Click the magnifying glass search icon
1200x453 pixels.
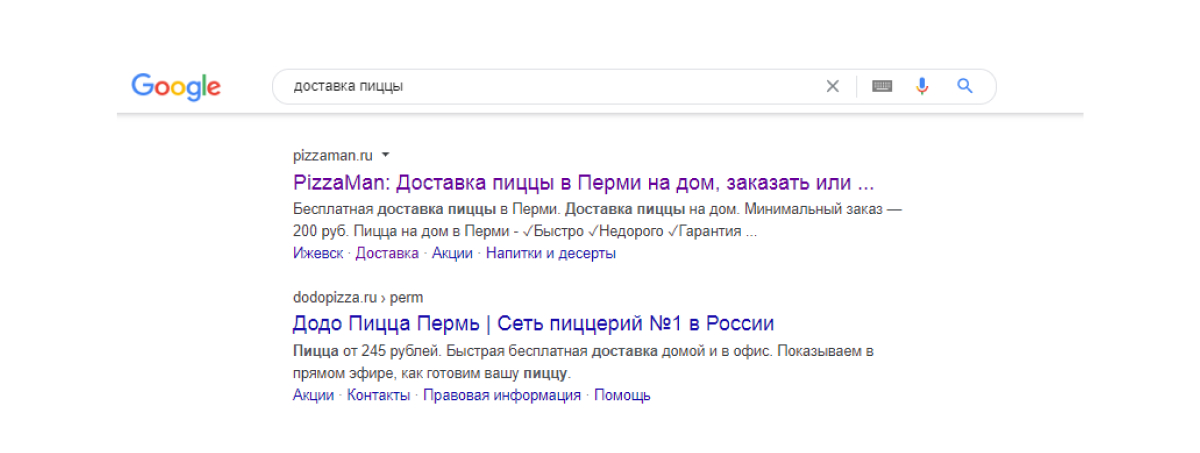tap(965, 86)
